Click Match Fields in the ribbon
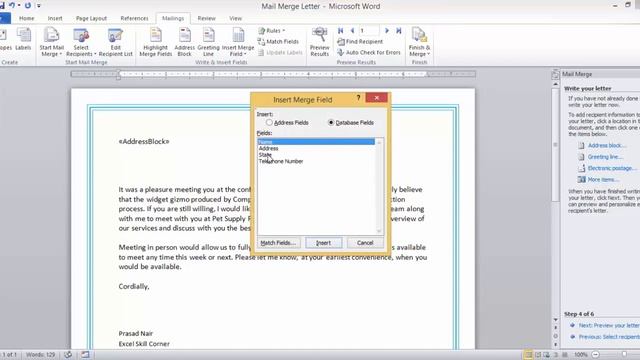The height and width of the screenshot is (360, 640). click(278, 42)
